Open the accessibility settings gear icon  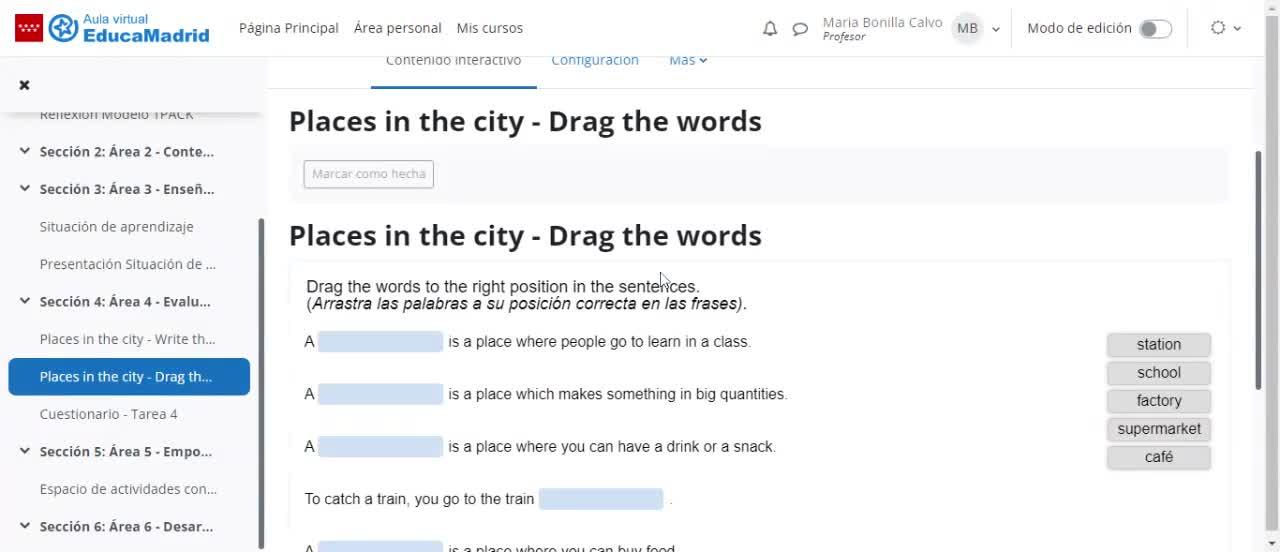[x=1218, y=28]
